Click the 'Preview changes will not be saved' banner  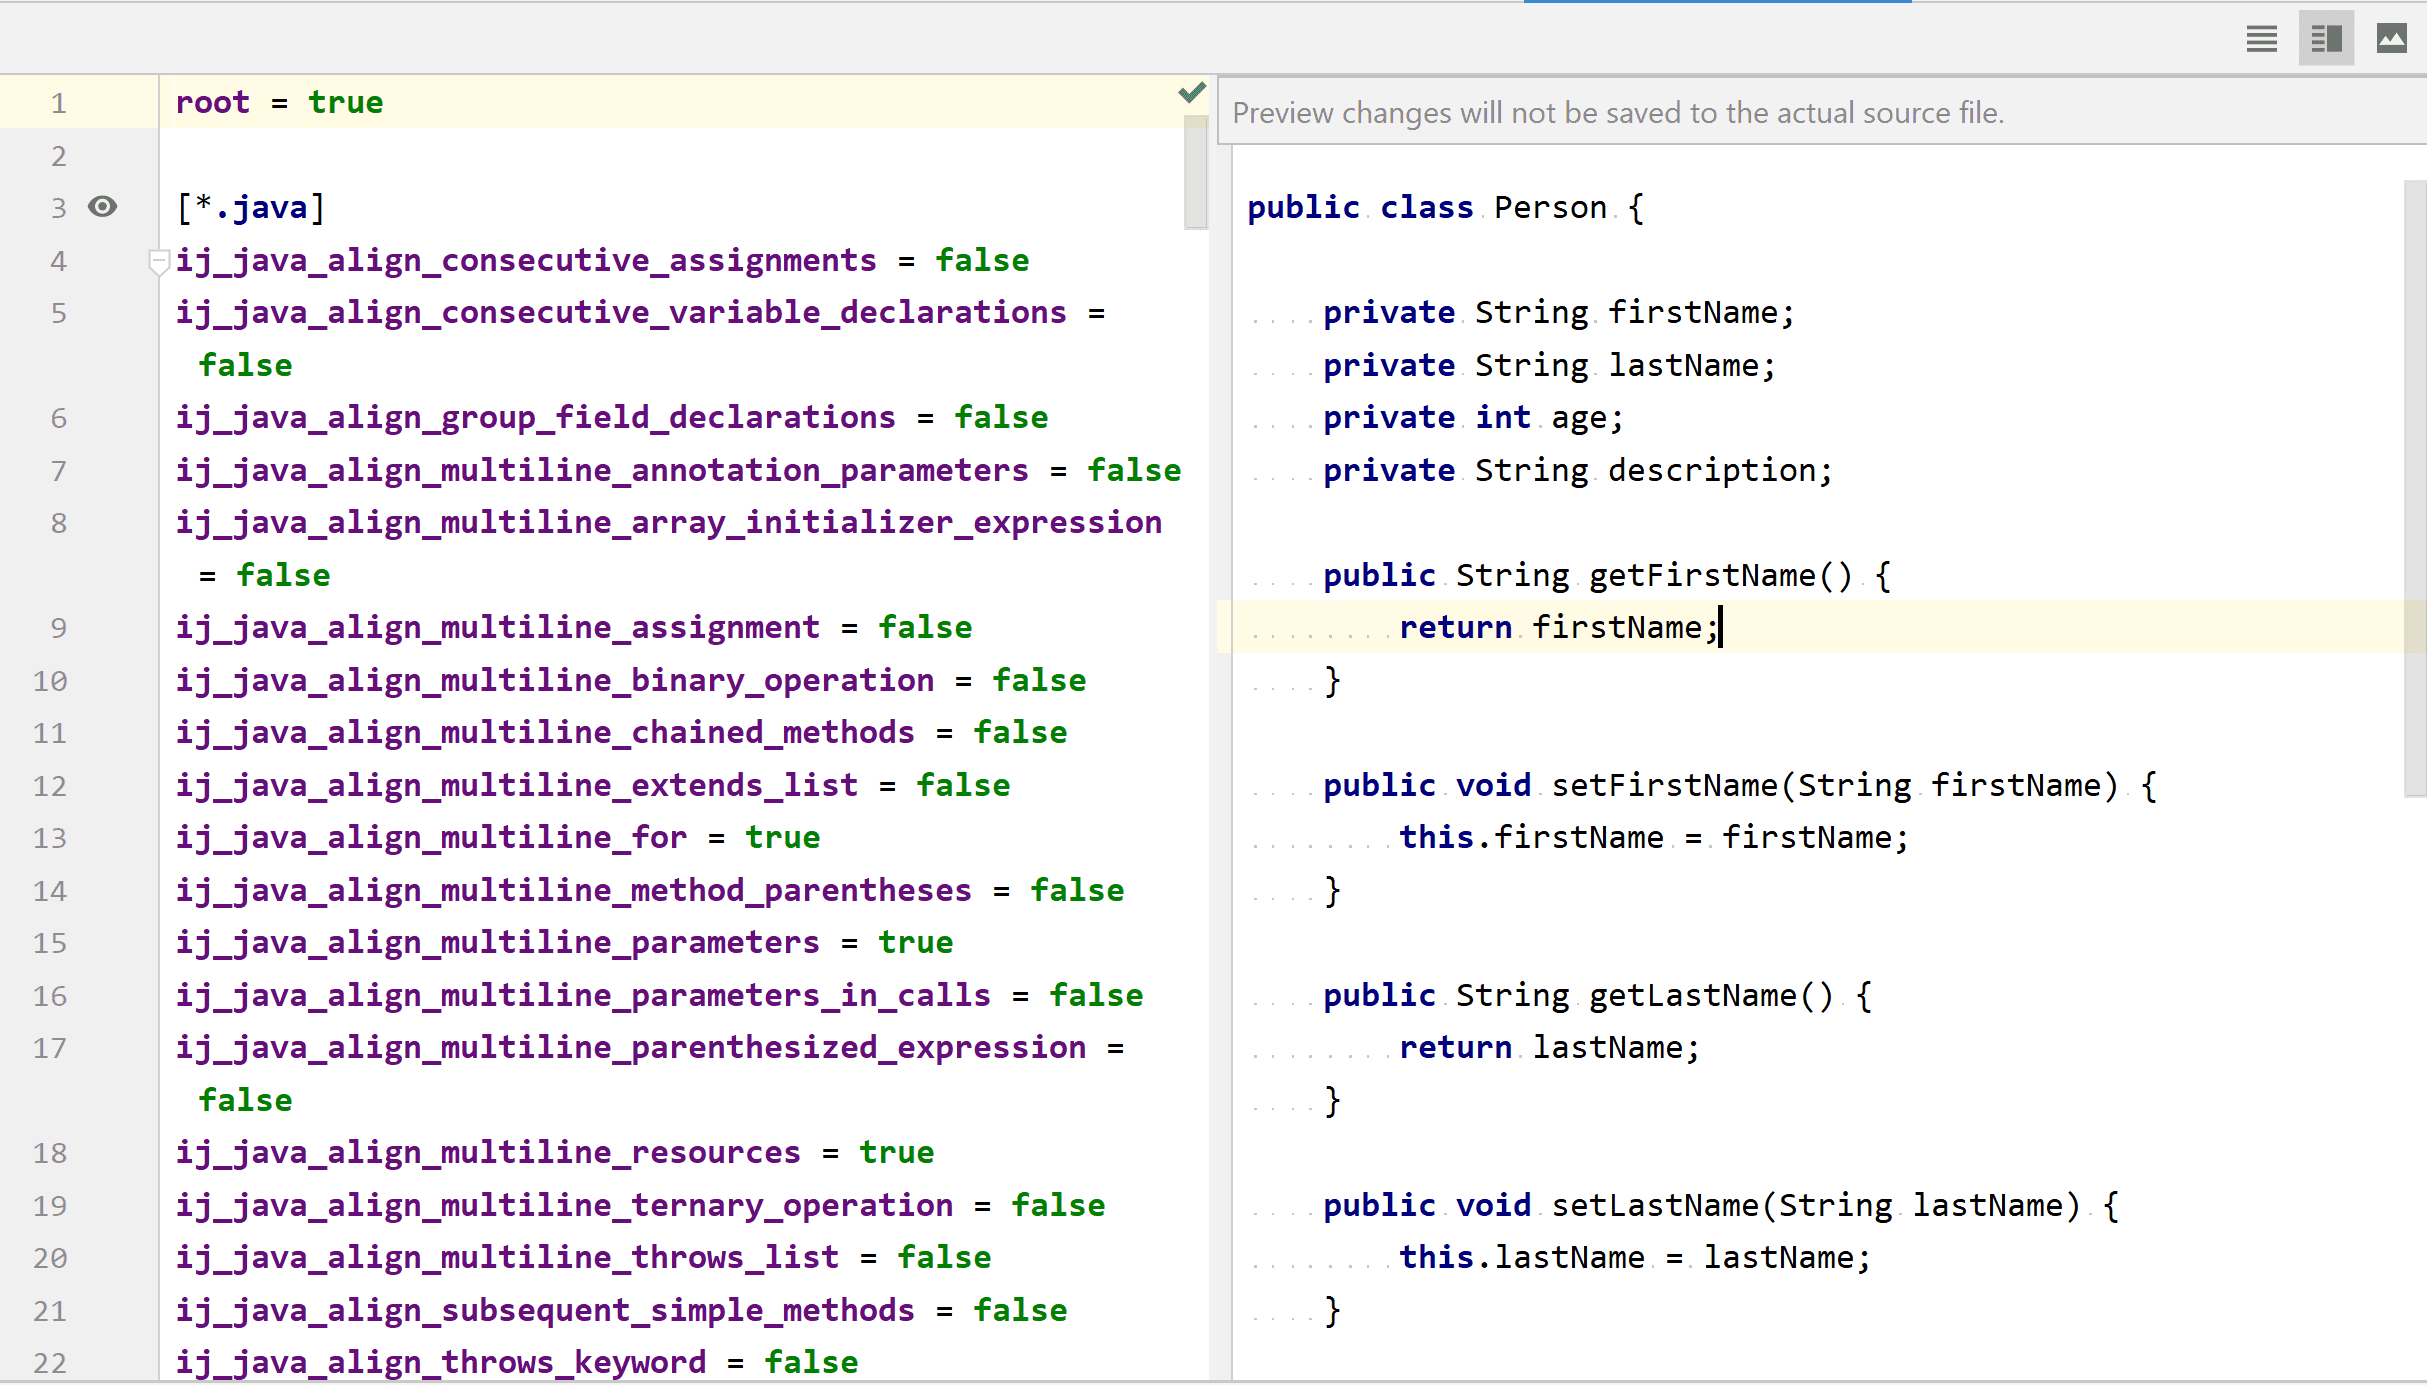click(x=1617, y=113)
